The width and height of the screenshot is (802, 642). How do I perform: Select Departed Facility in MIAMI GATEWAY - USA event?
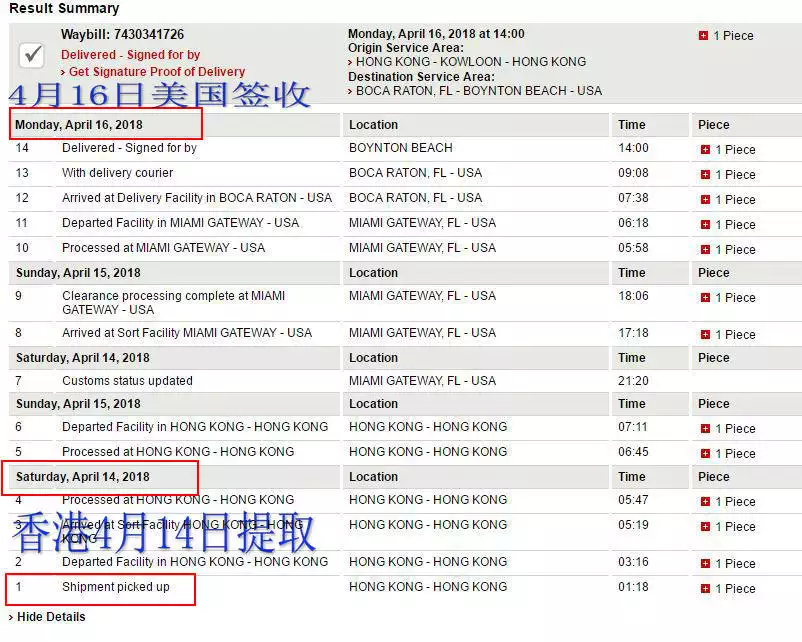coord(181,223)
